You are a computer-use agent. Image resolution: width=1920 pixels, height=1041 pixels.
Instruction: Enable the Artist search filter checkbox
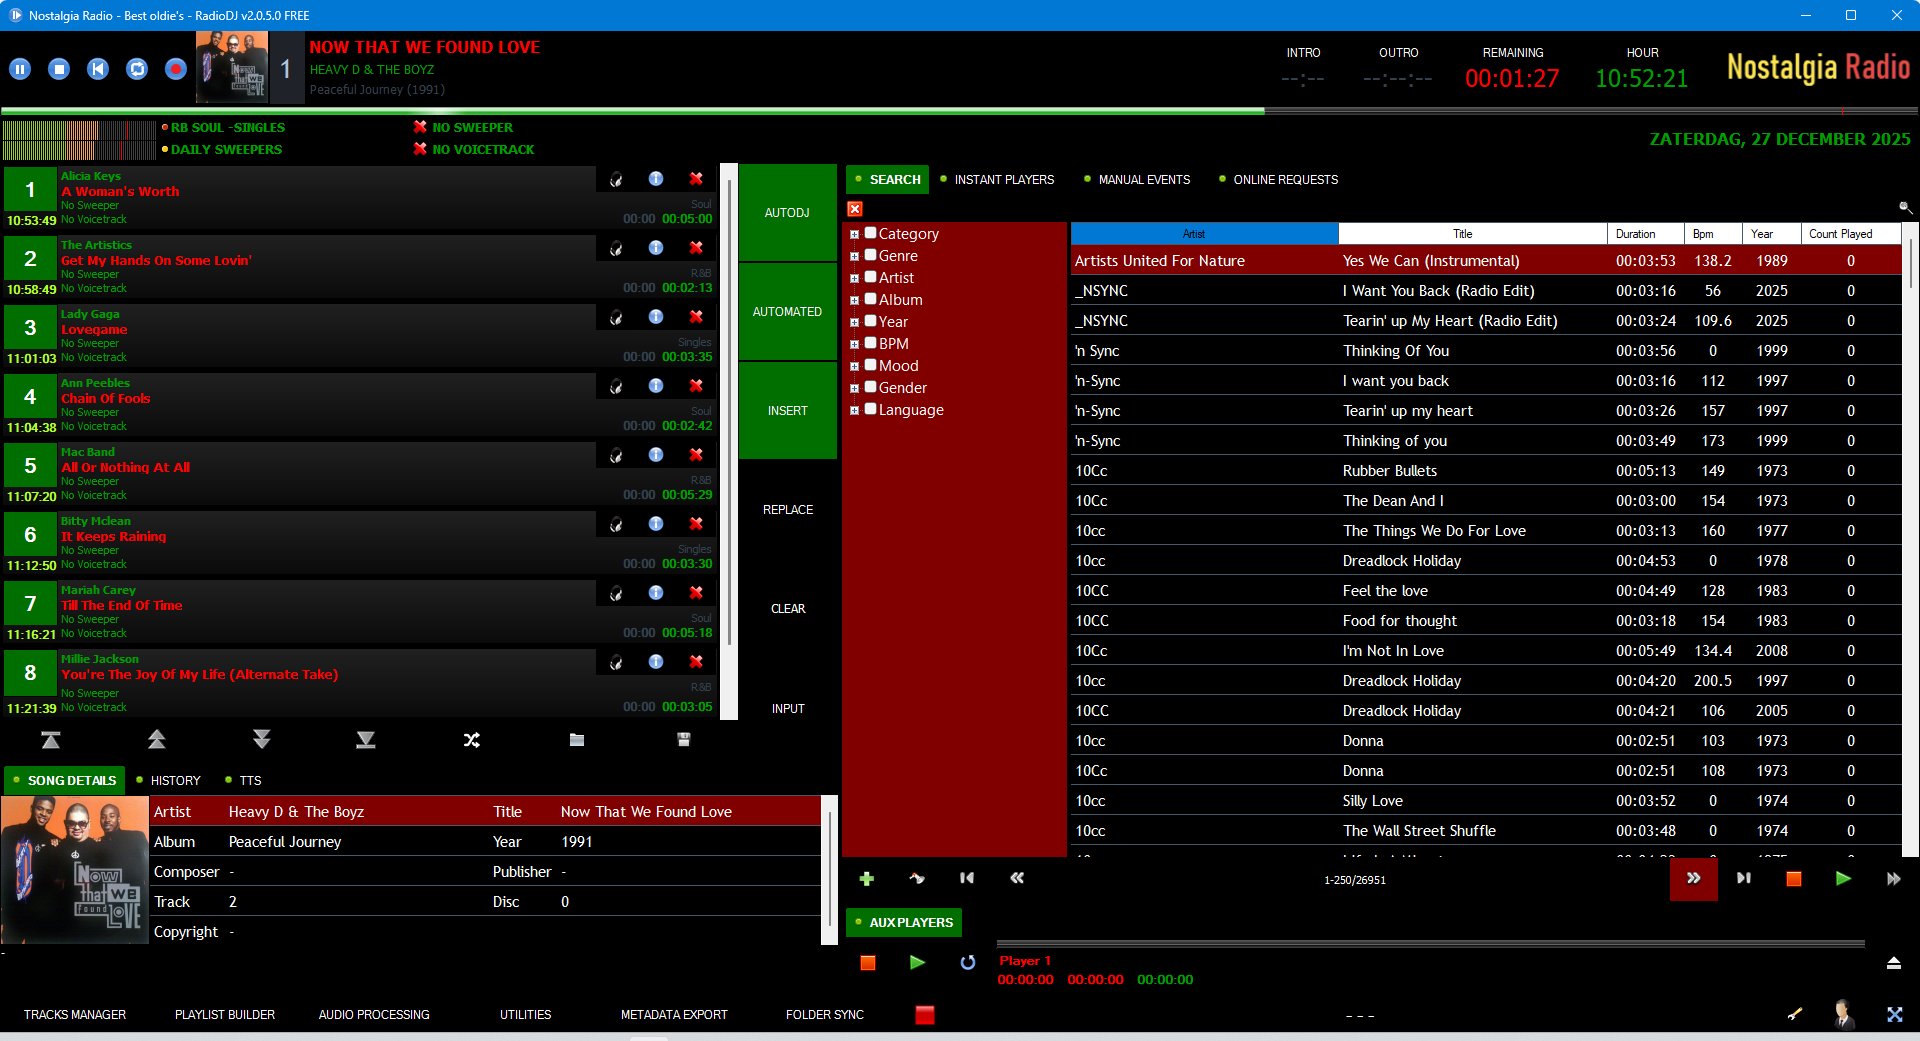point(869,277)
